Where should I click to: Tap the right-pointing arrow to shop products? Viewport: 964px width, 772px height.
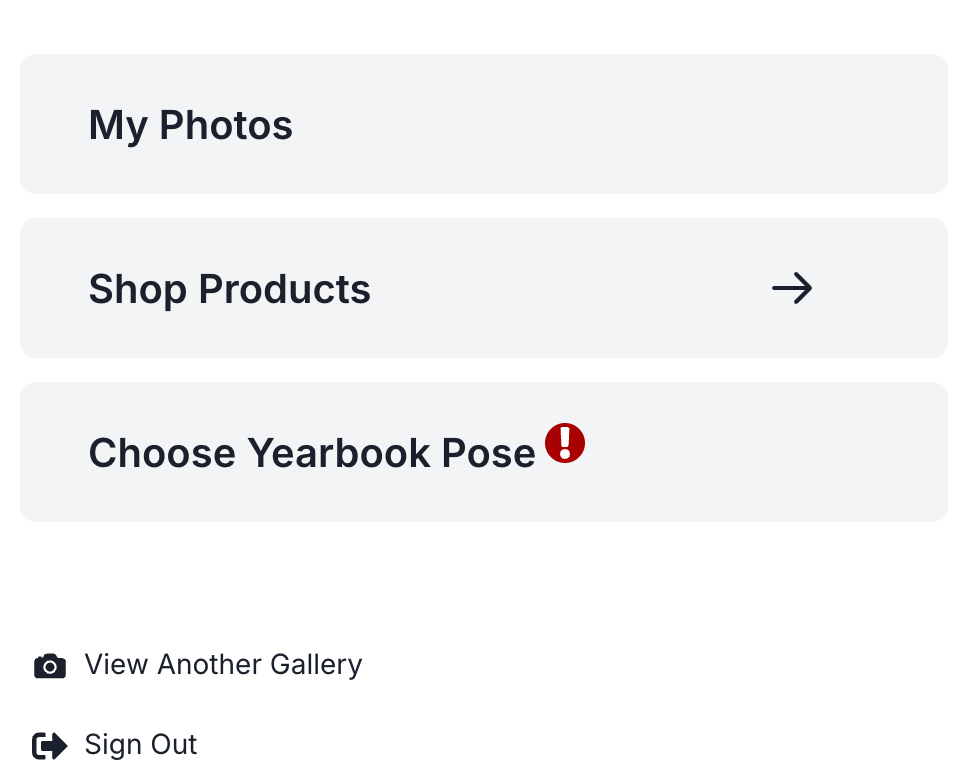pyautogui.click(x=792, y=289)
